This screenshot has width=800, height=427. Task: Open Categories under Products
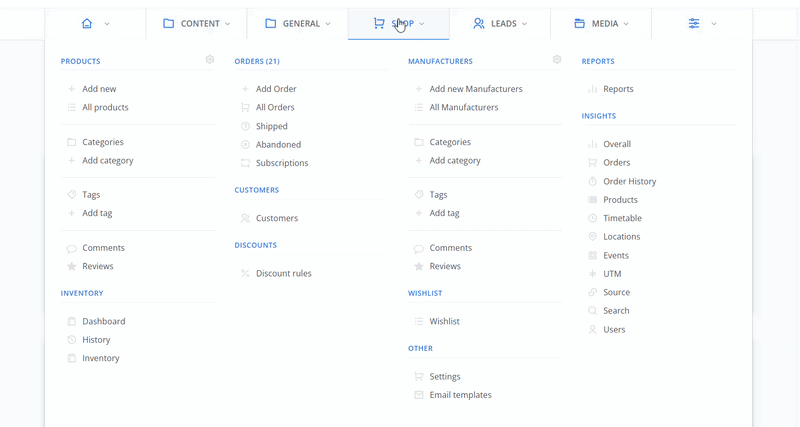click(103, 142)
